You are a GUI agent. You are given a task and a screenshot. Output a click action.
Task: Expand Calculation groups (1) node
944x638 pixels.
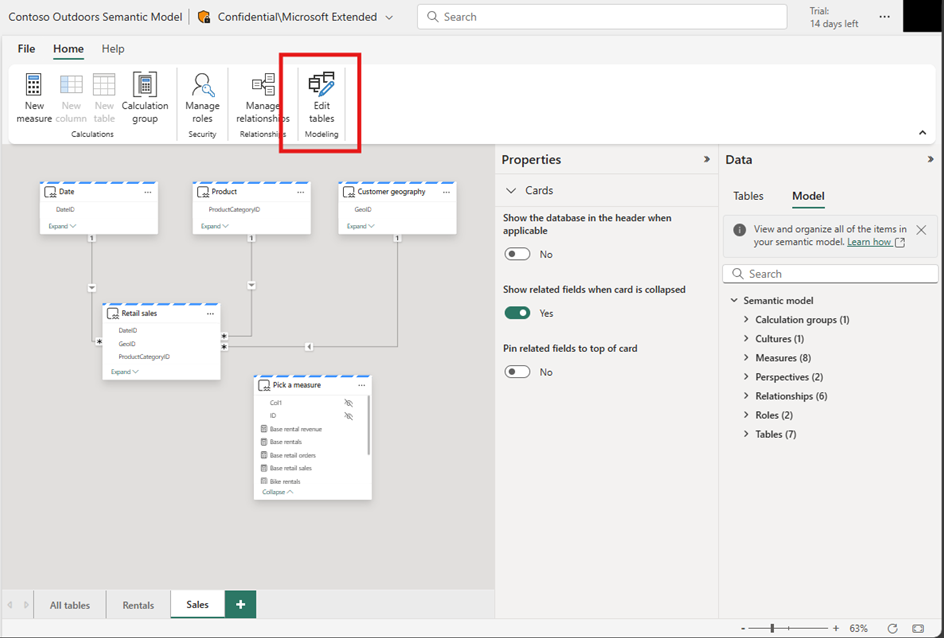[x=746, y=320]
